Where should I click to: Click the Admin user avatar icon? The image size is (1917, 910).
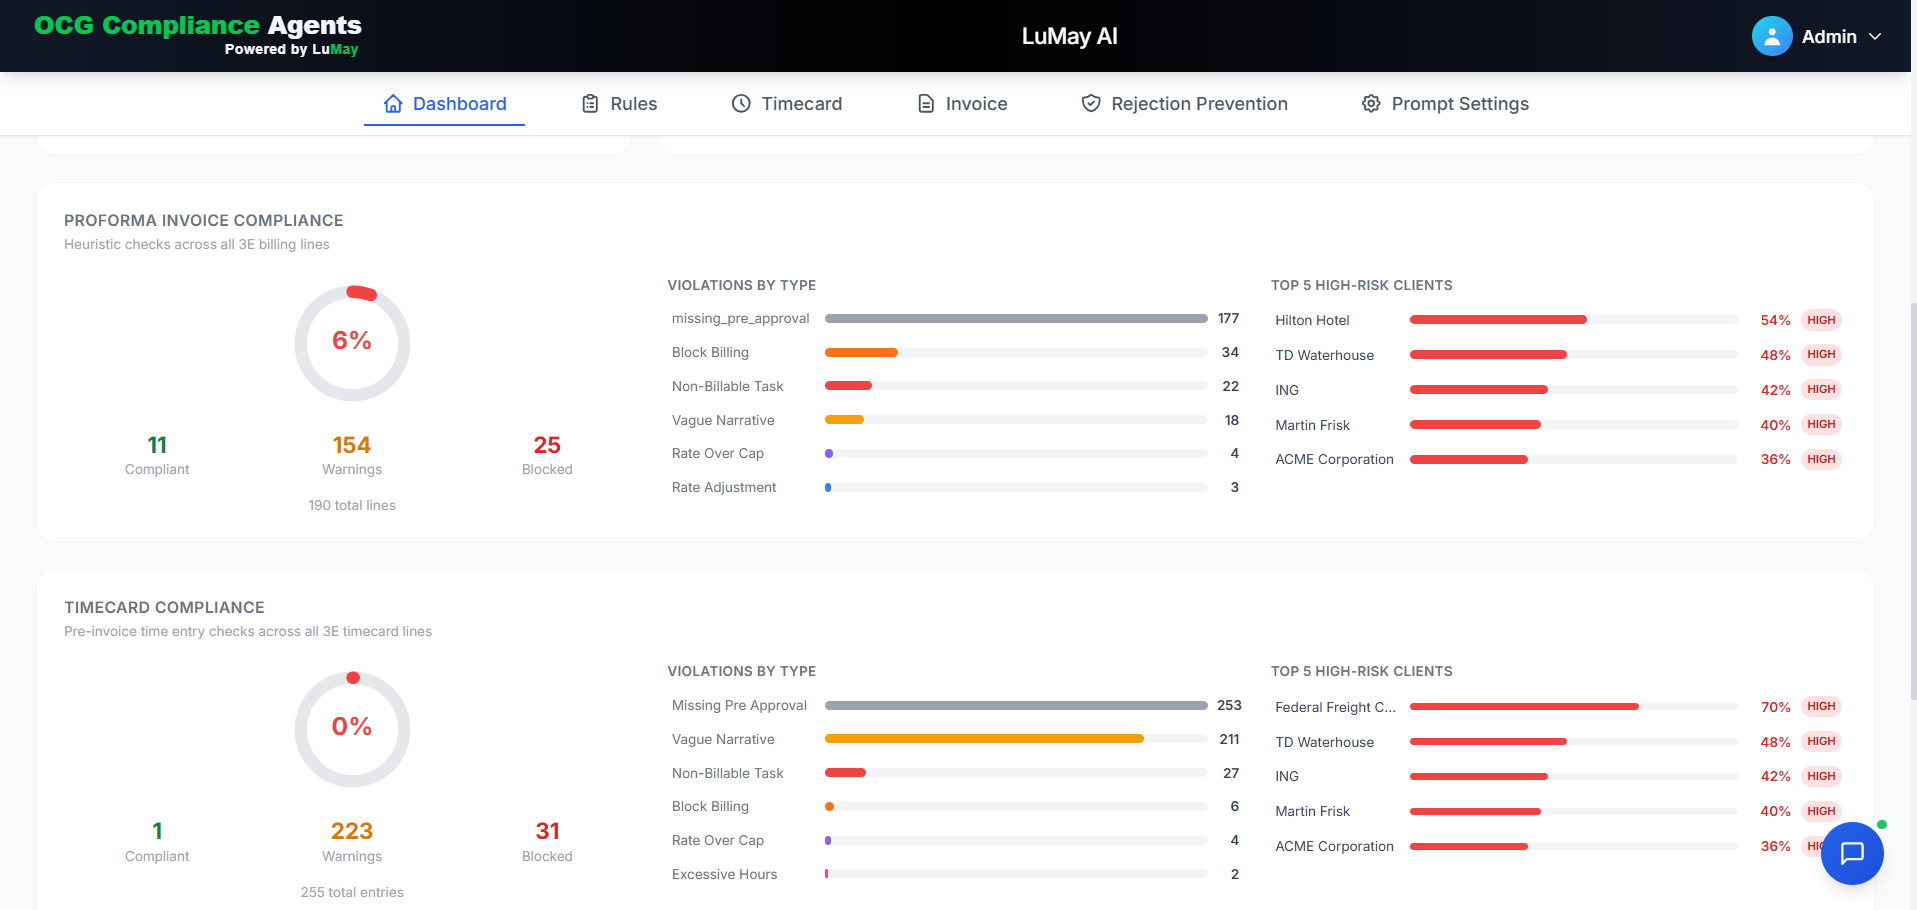(x=1771, y=36)
